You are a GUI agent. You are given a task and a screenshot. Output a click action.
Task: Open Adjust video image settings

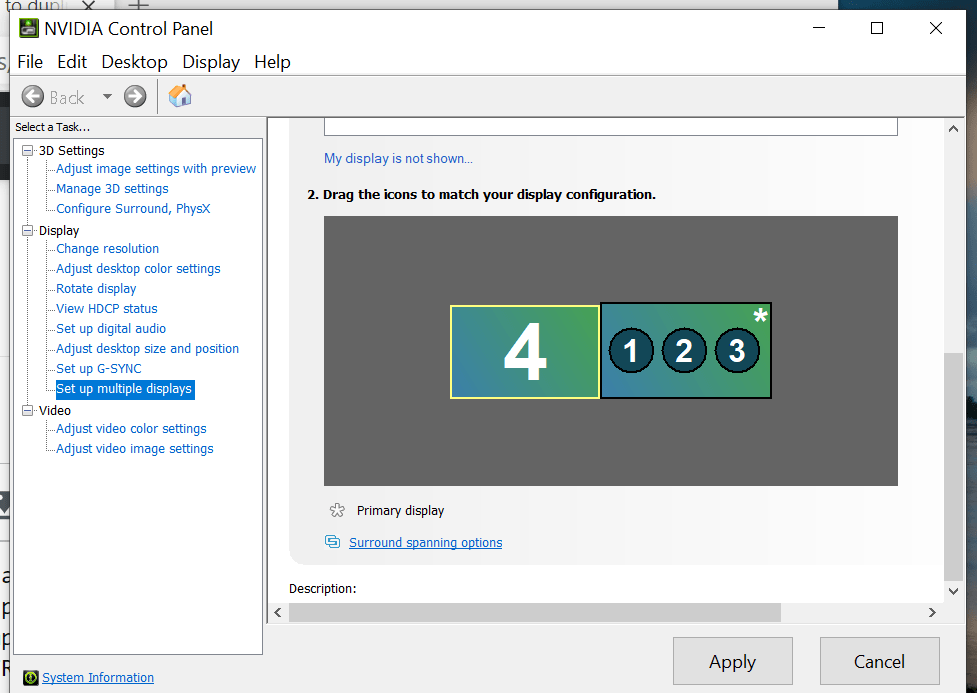click(x=135, y=449)
